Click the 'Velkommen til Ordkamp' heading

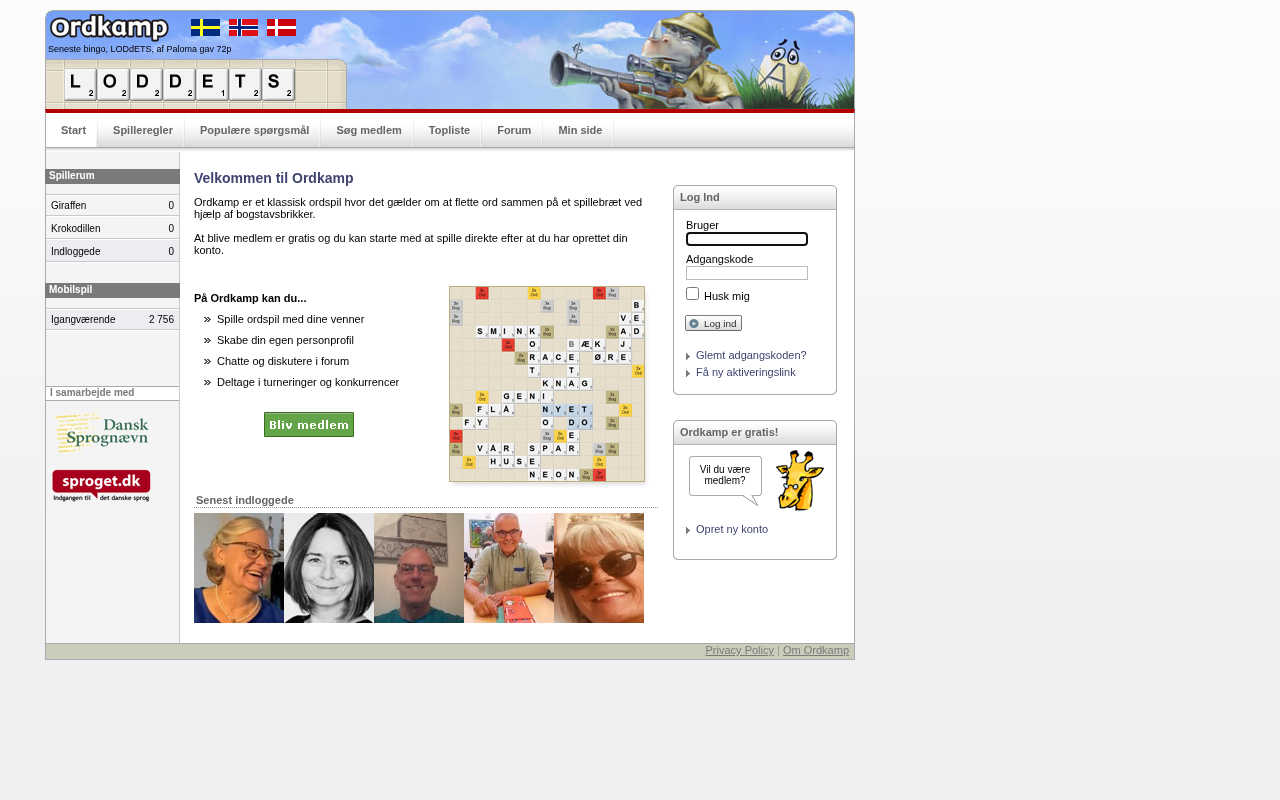(x=274, y=178)
